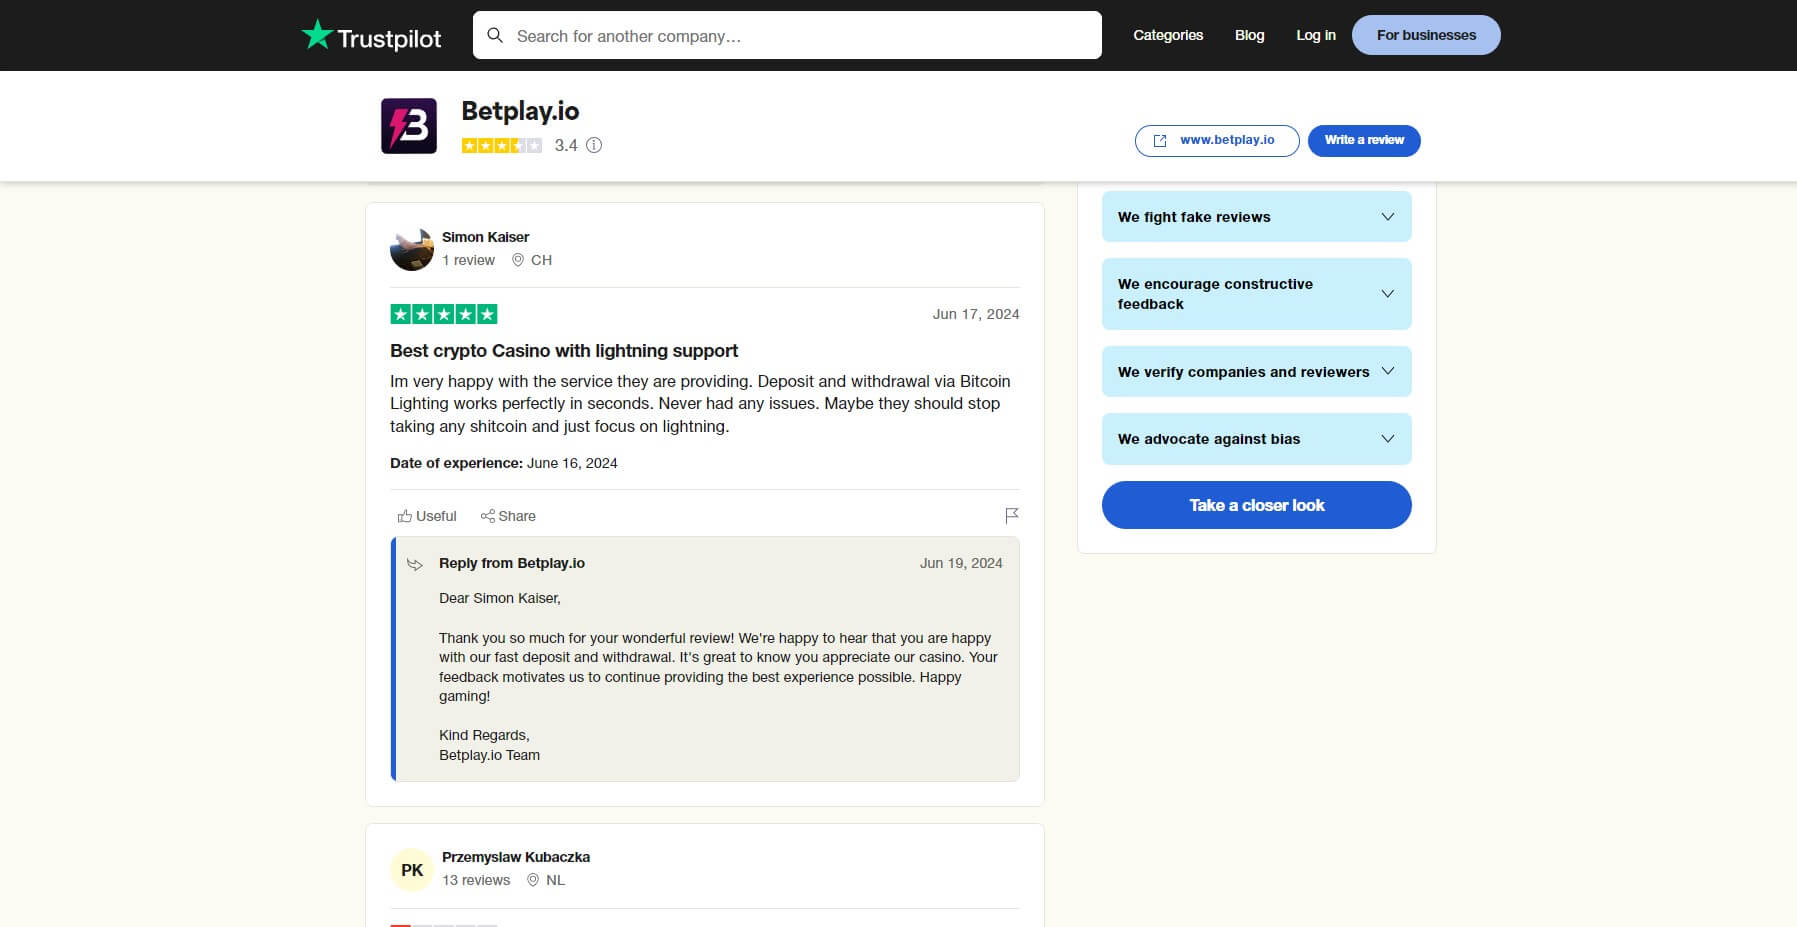The image size is (1797, 927).
Task: Click the Take a closer look button
Action: point(1256,505)
